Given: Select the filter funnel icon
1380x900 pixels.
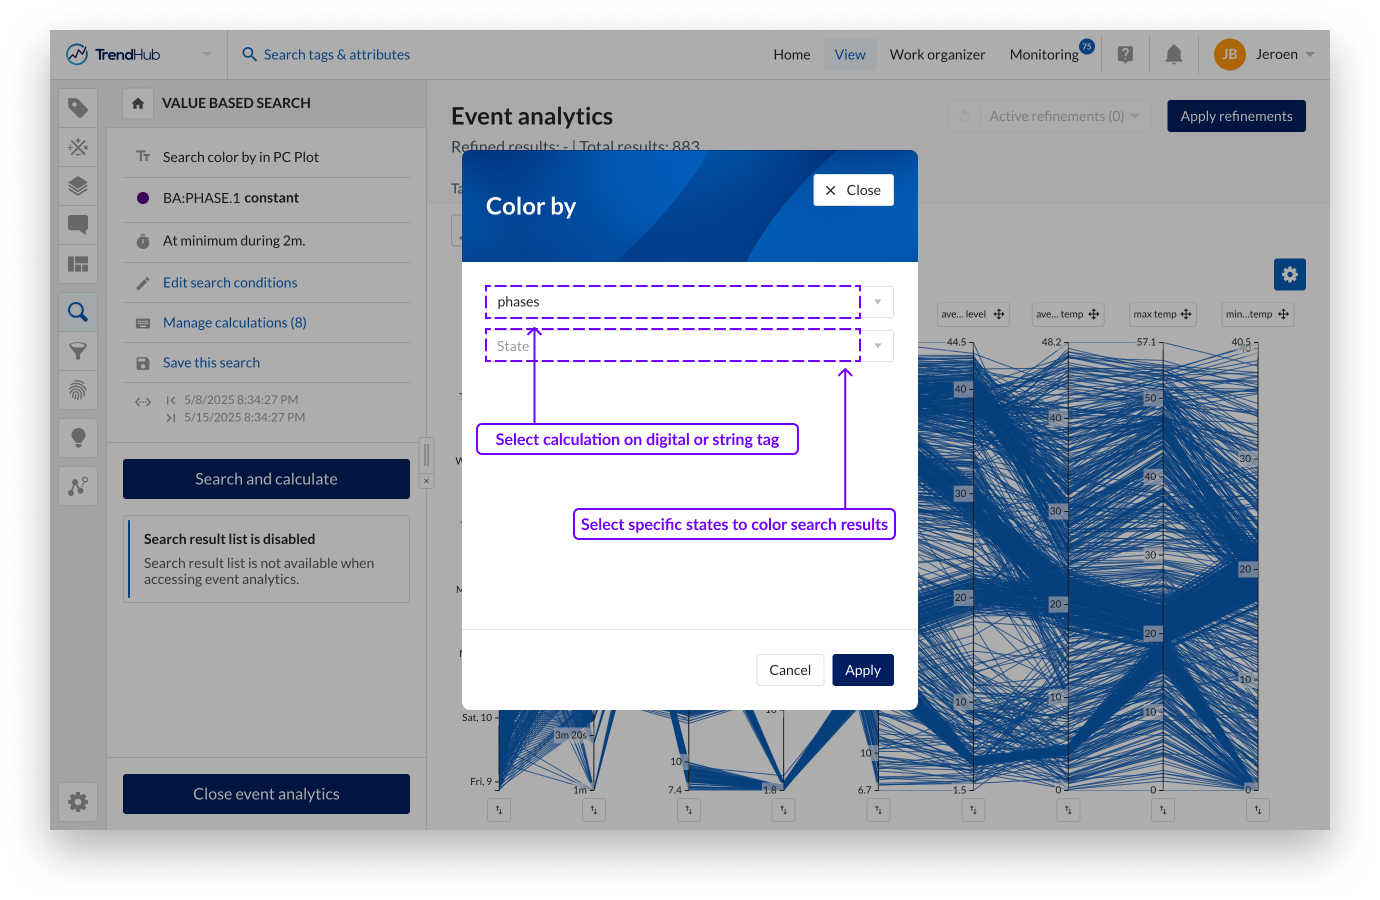Looking at the screenshot, I should pyautogui.click(x=78, y=351).
